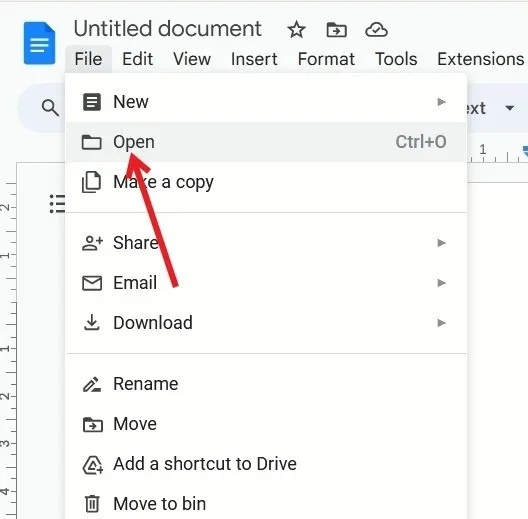Click the Open folder icon in the File menu
Screen dimensions: 528x519
coord(92,142)
